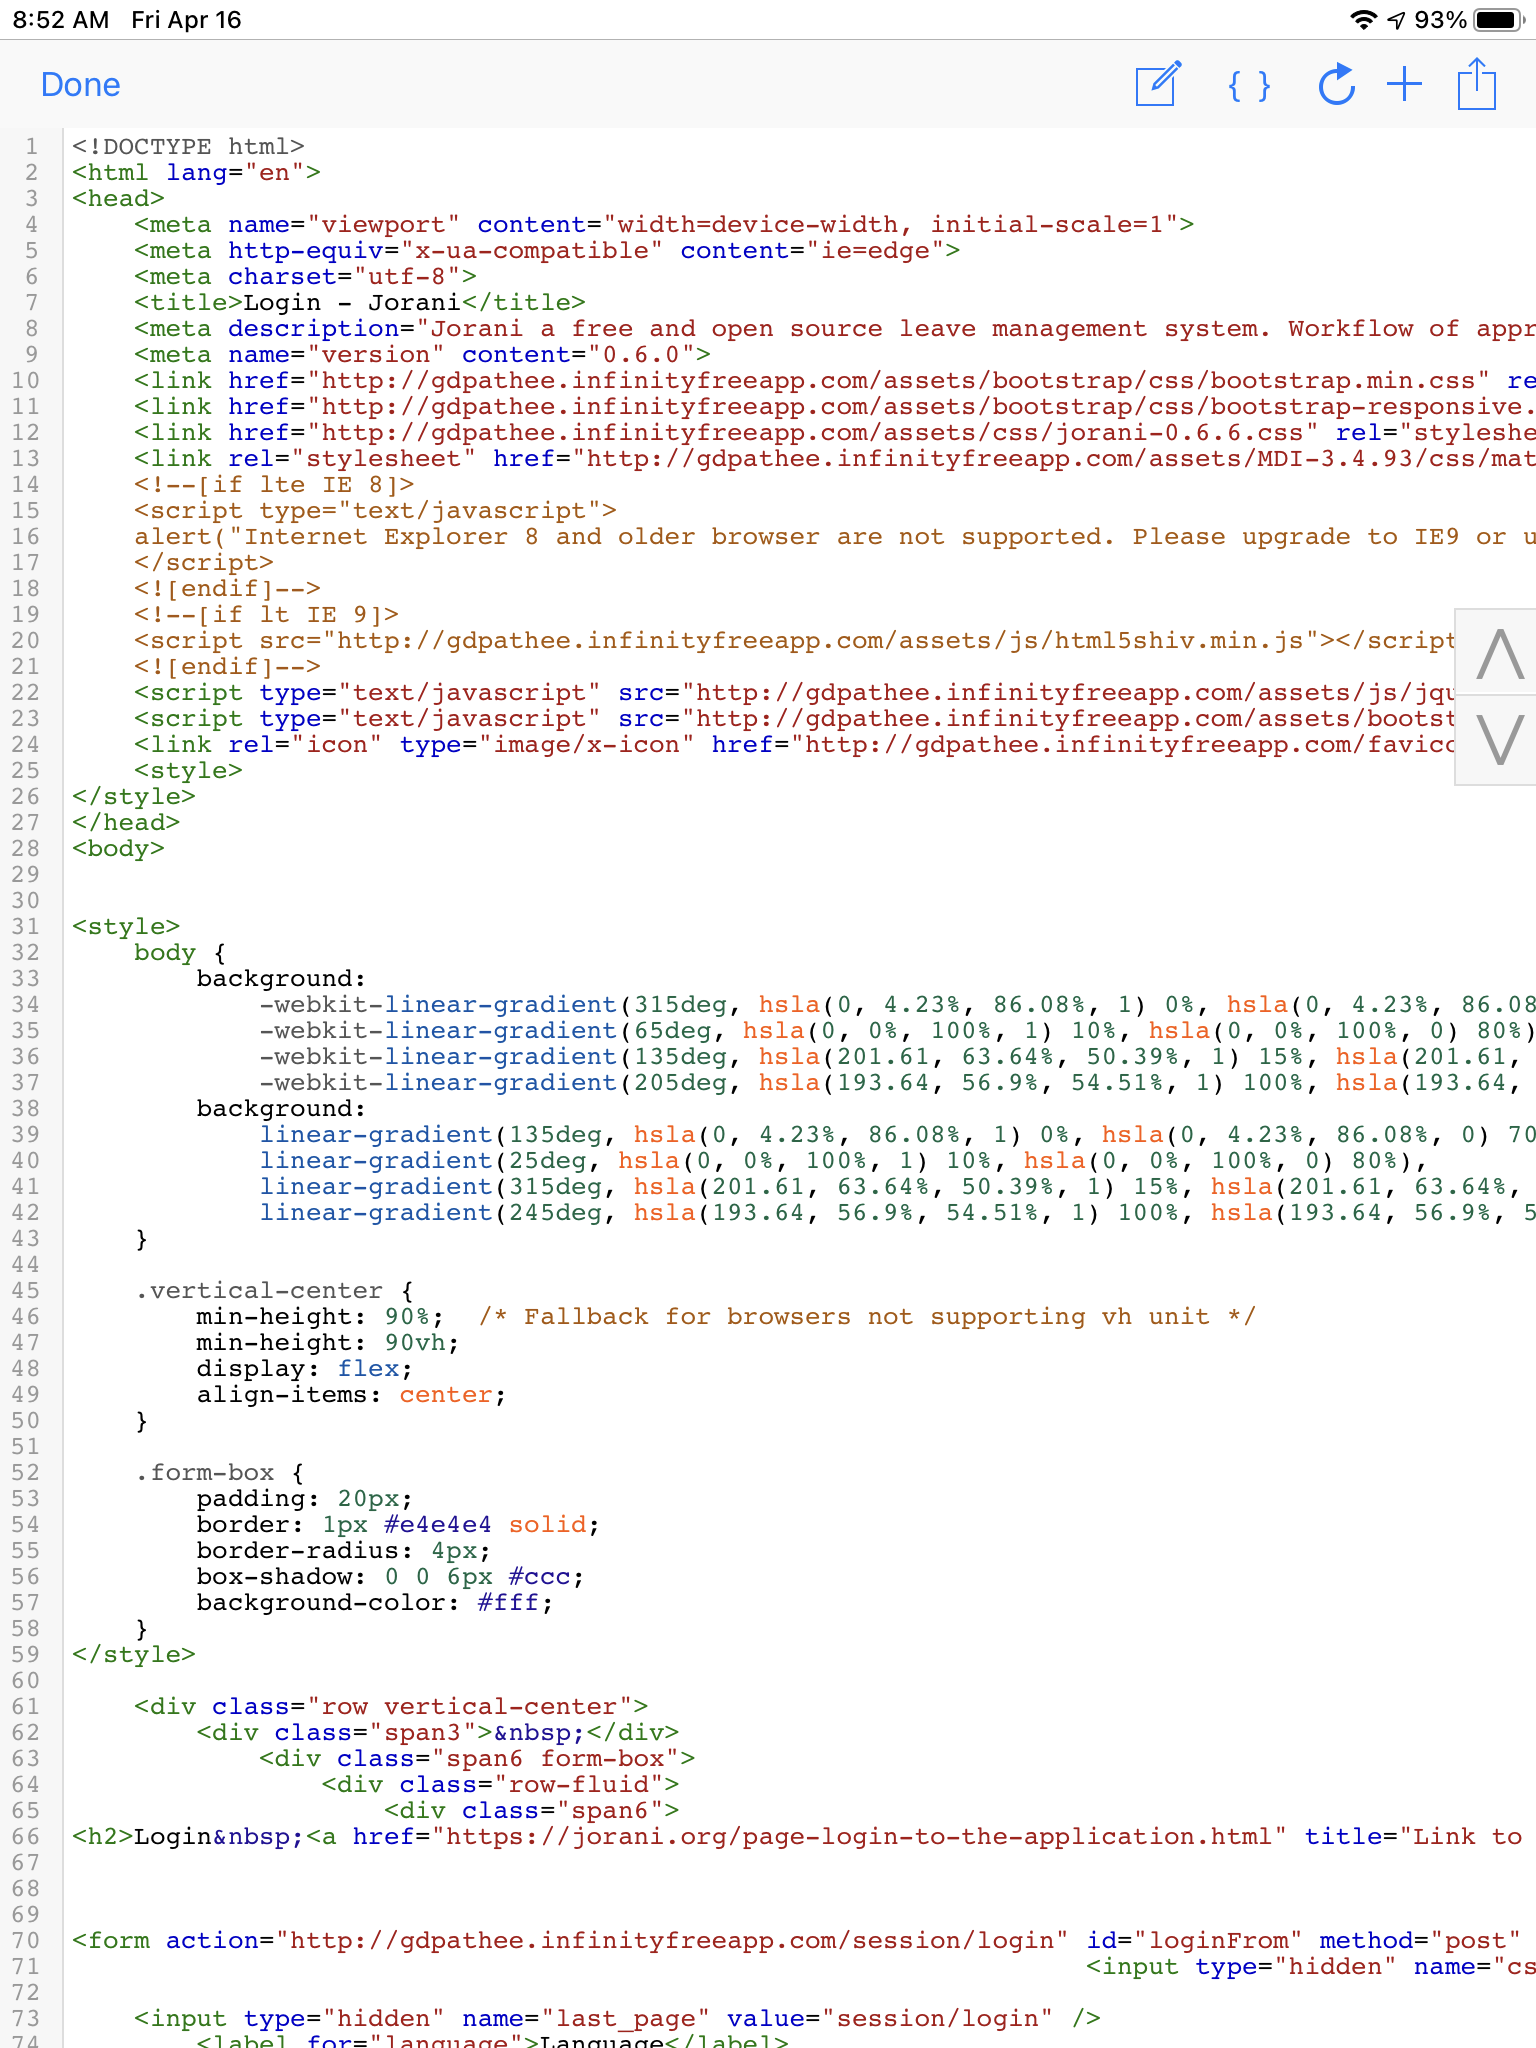Tap the location arrow status icon
The image size is (1536, 2048).
point(1396,20)
